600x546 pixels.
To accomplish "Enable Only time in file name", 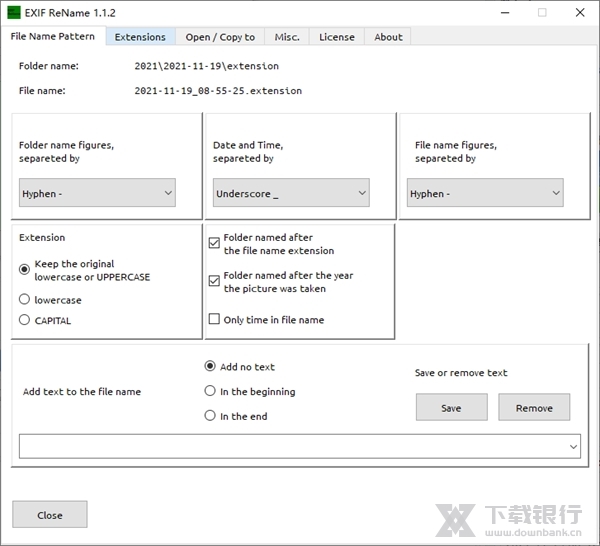I will (214, 320).
